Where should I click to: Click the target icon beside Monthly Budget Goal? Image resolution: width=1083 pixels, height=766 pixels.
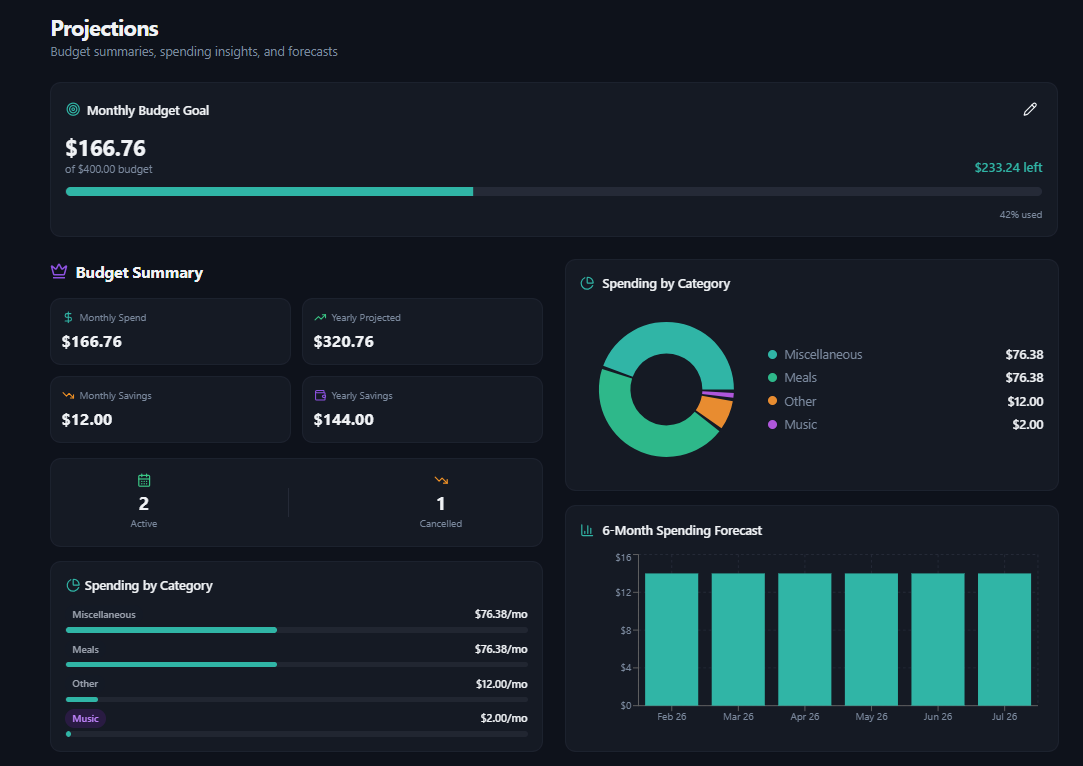click(73, 109)
